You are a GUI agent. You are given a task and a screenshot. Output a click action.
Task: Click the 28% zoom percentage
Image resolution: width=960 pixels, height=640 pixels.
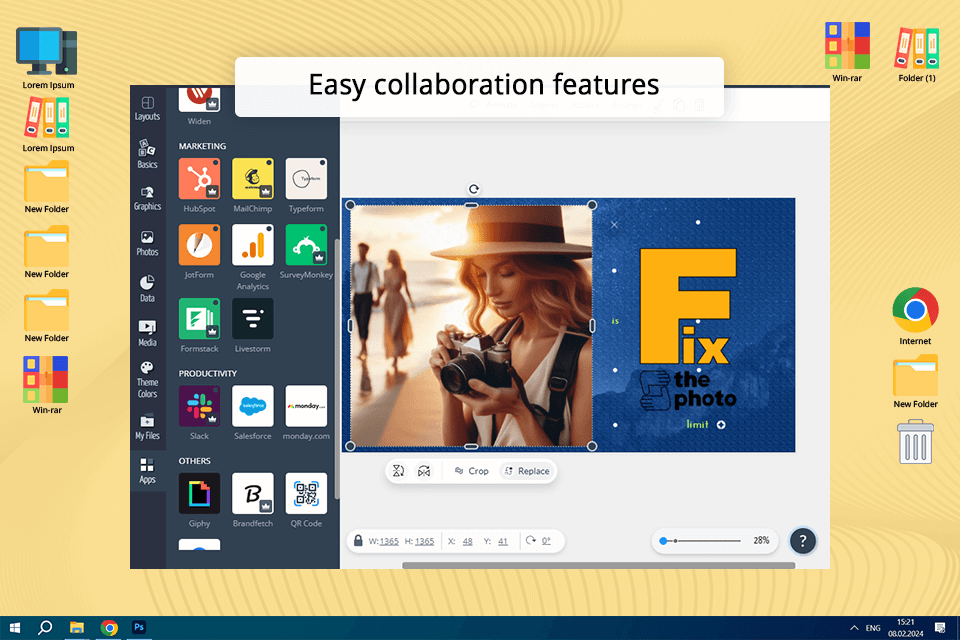[761, 540]
